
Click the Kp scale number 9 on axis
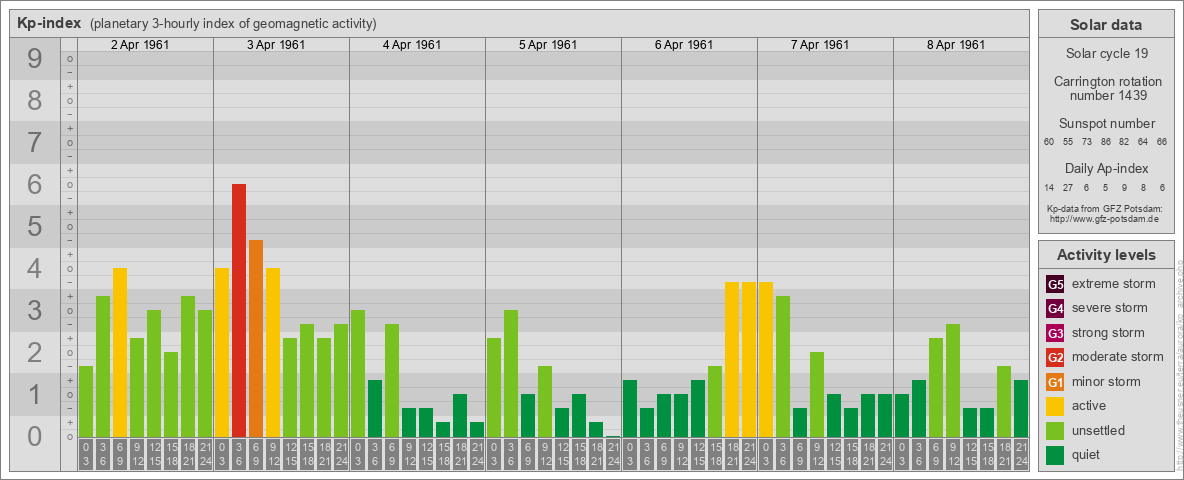(35, 59)
